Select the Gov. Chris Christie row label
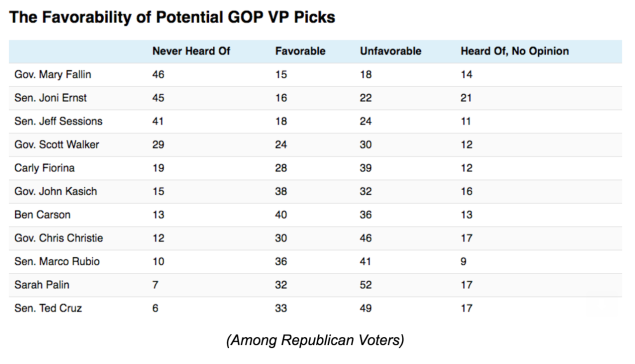635x364 pixels. pos(59,238)
